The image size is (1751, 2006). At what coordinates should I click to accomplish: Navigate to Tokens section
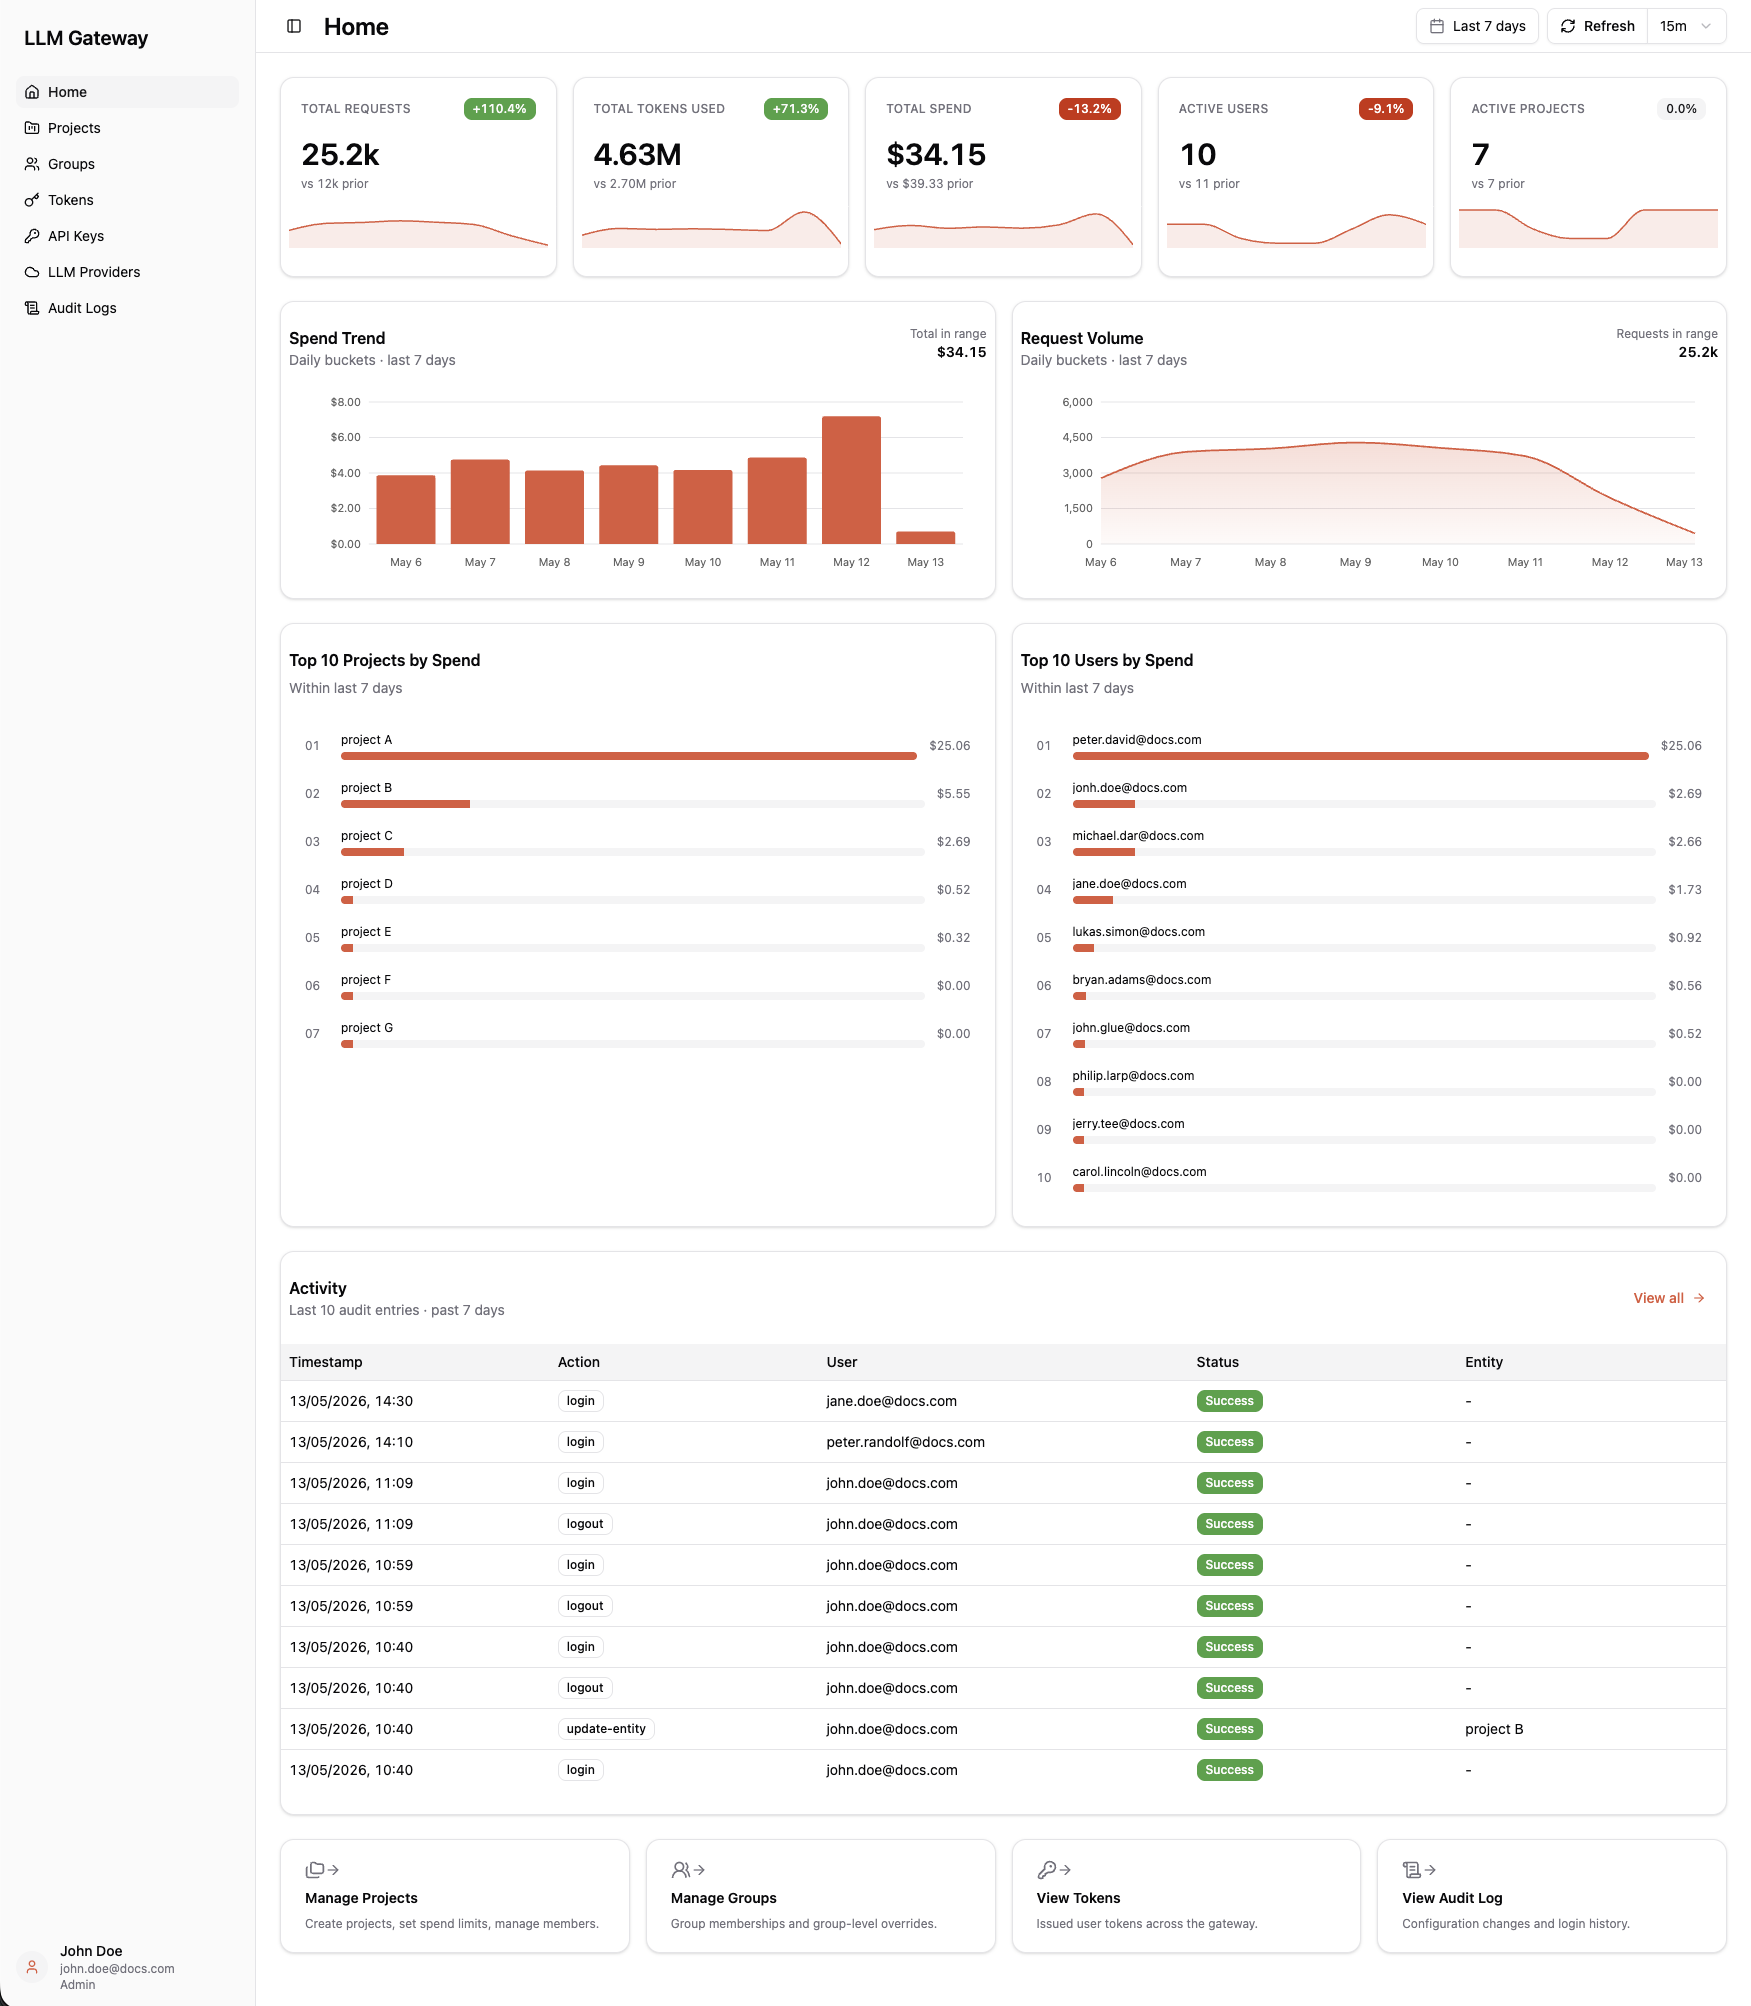click(127, 200)
